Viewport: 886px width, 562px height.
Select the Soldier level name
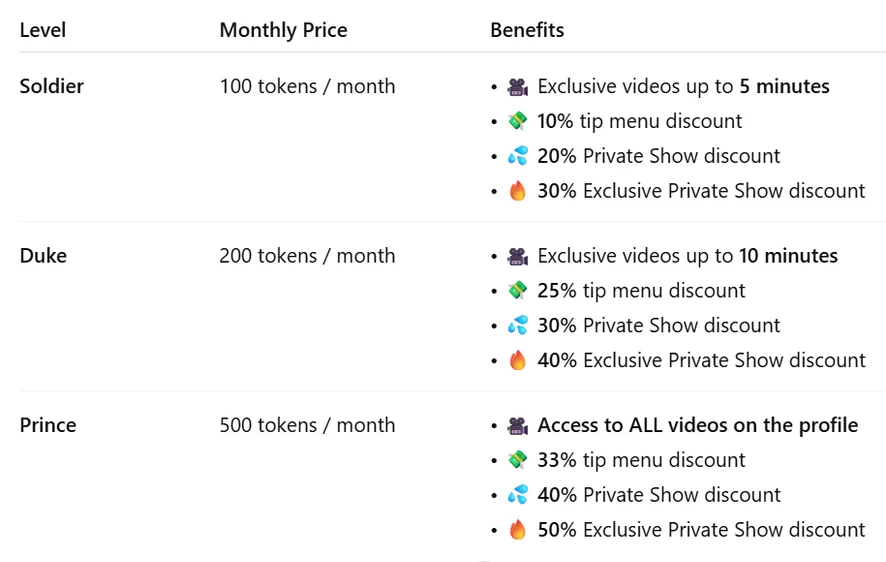point(52,87)
